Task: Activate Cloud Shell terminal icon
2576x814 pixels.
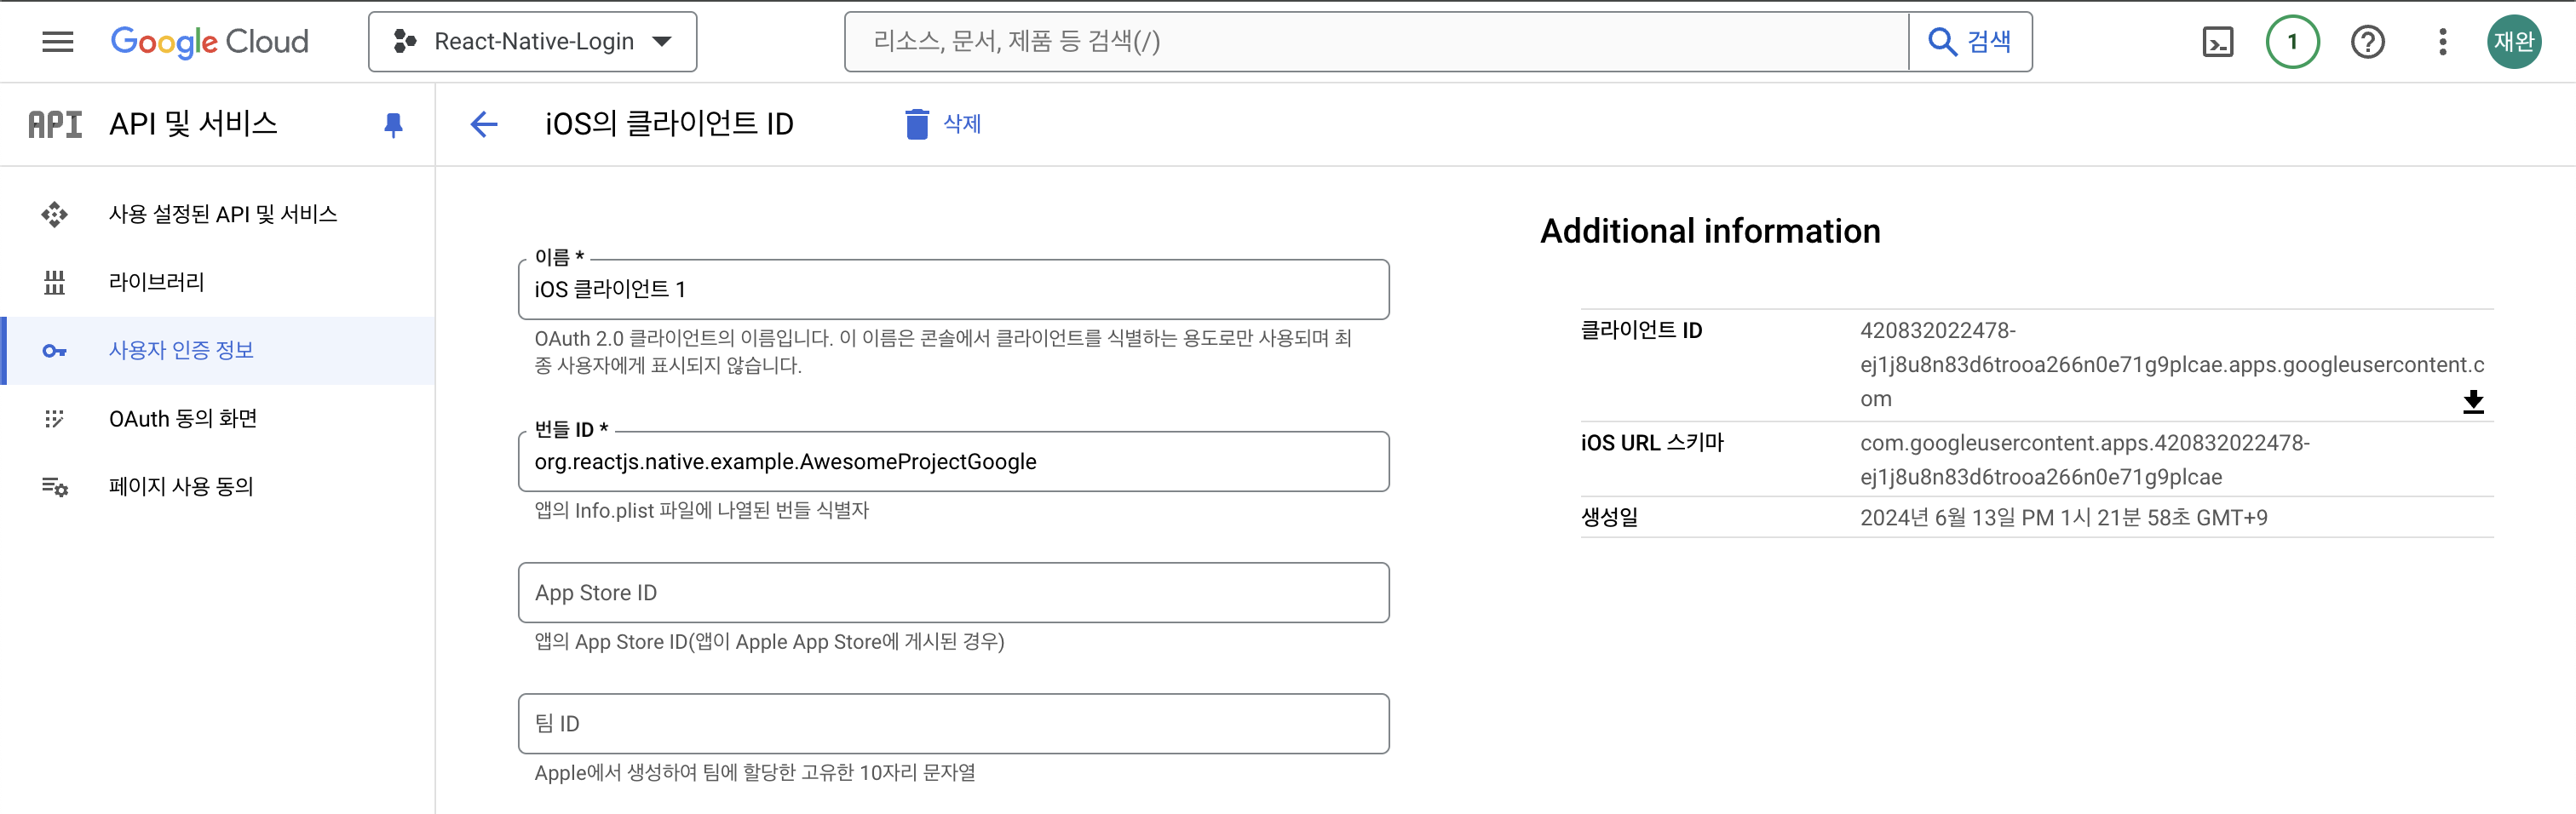Action: pyautogui.click(x=2218, y=41)
